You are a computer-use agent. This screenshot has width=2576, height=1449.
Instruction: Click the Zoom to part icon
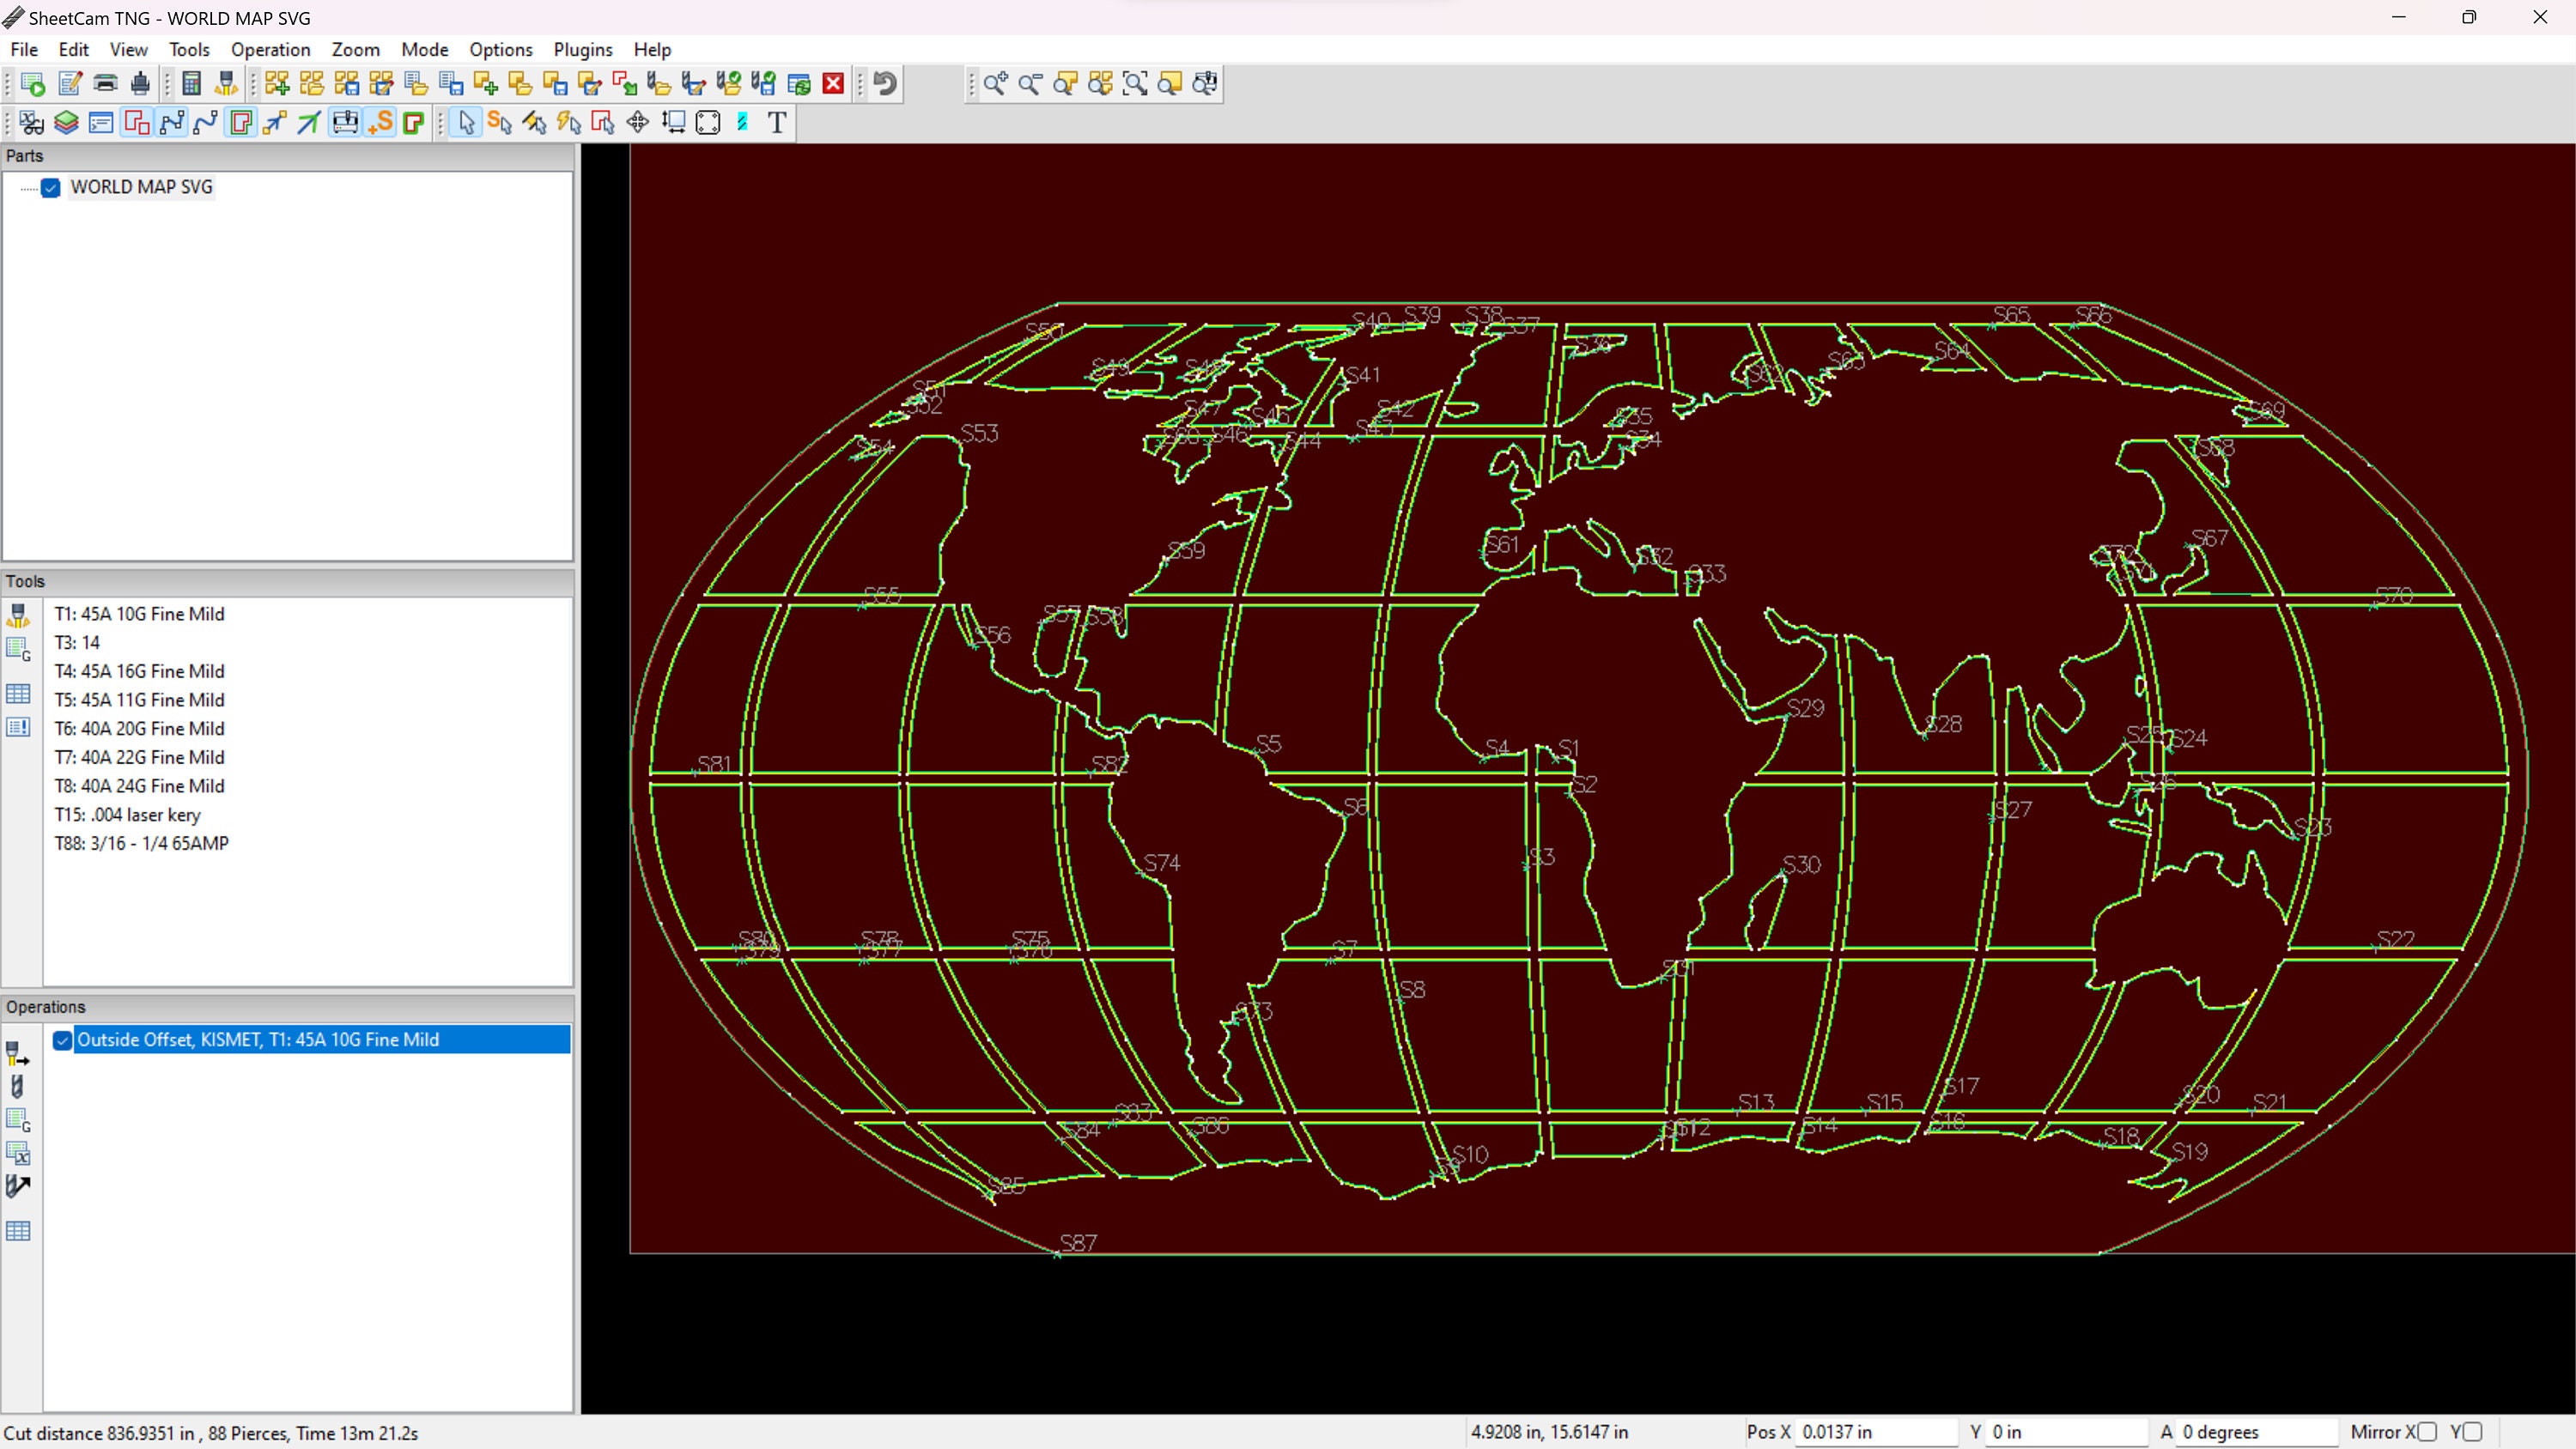tap(1064, 84)
